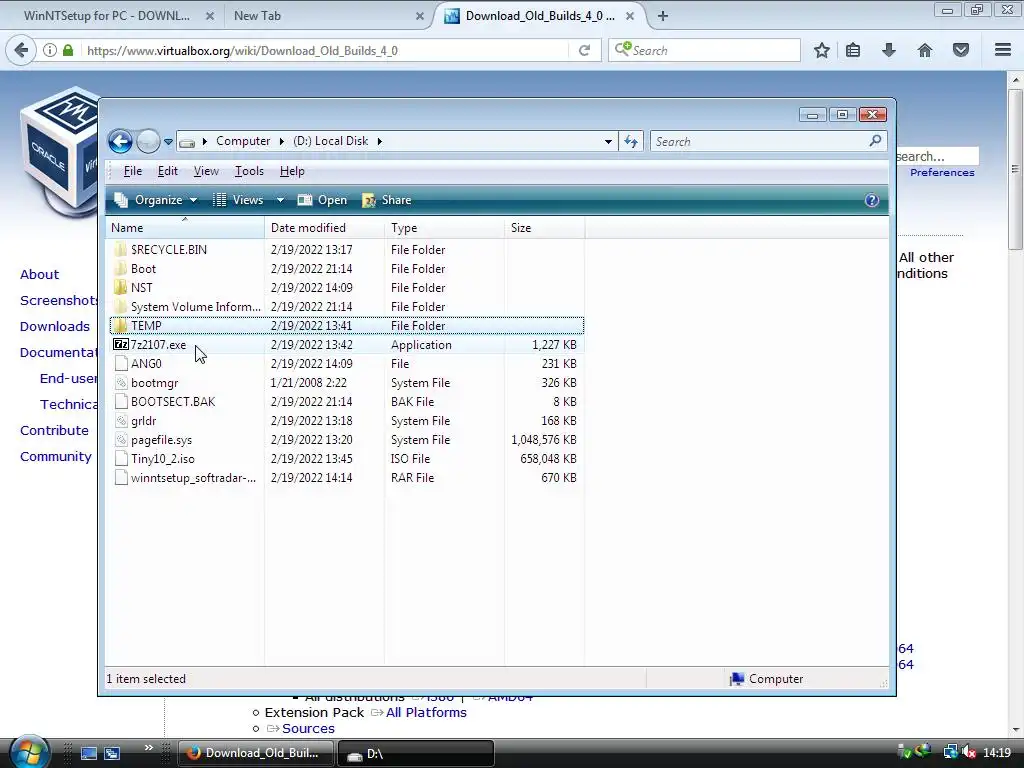The height and width of the screenshot is (768, 1024).
Task: Click the drive icon in the address bar
Action: pyautogui.click(x=187, y=142)
